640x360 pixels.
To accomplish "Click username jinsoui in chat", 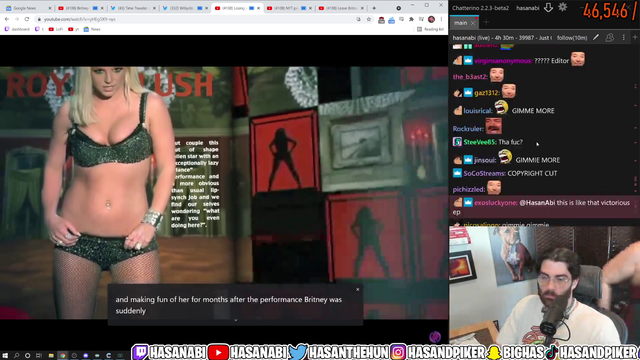I will [485, 160].
